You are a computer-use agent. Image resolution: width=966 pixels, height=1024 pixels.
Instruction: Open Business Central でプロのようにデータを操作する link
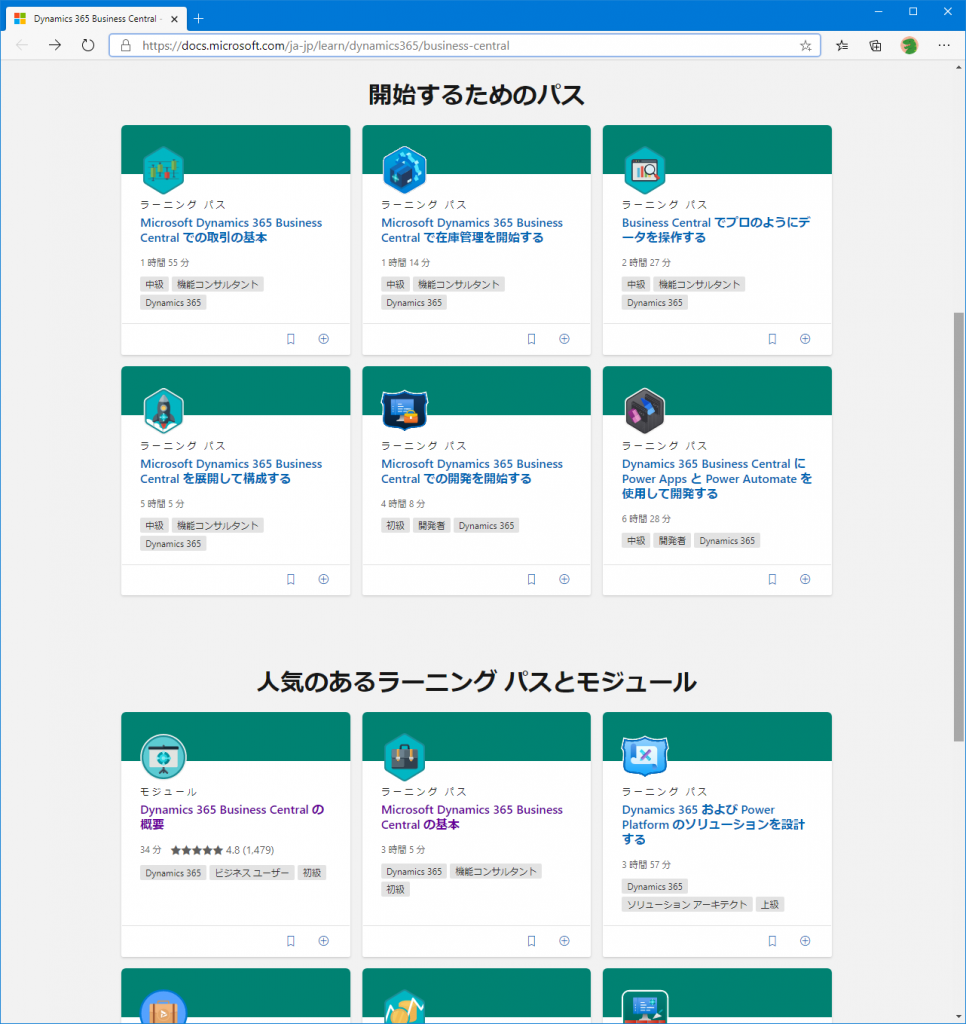[716, 230]
